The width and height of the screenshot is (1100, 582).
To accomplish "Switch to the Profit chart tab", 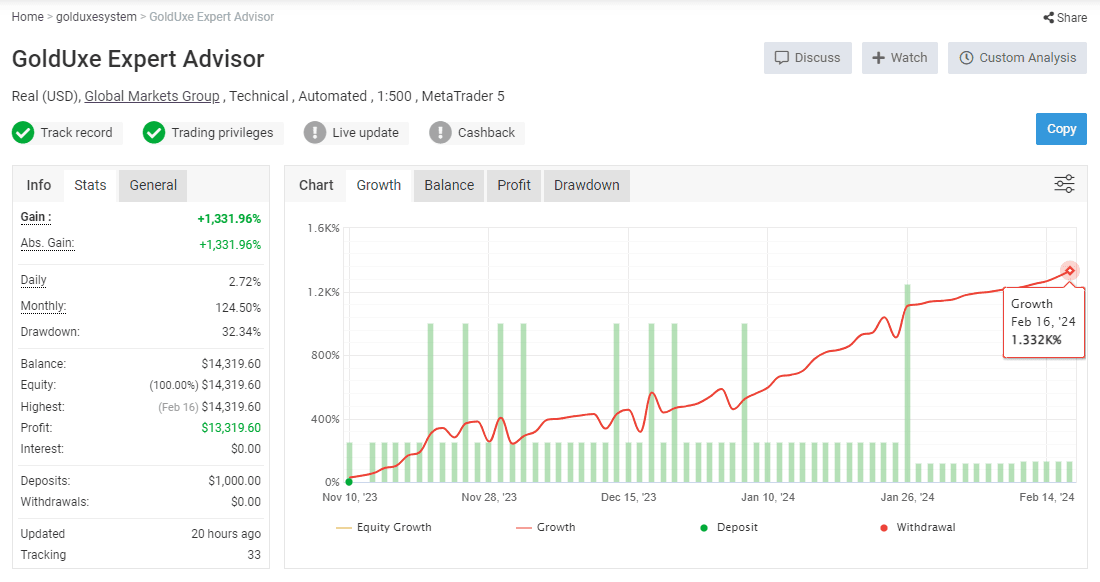I will pos(514,185).
